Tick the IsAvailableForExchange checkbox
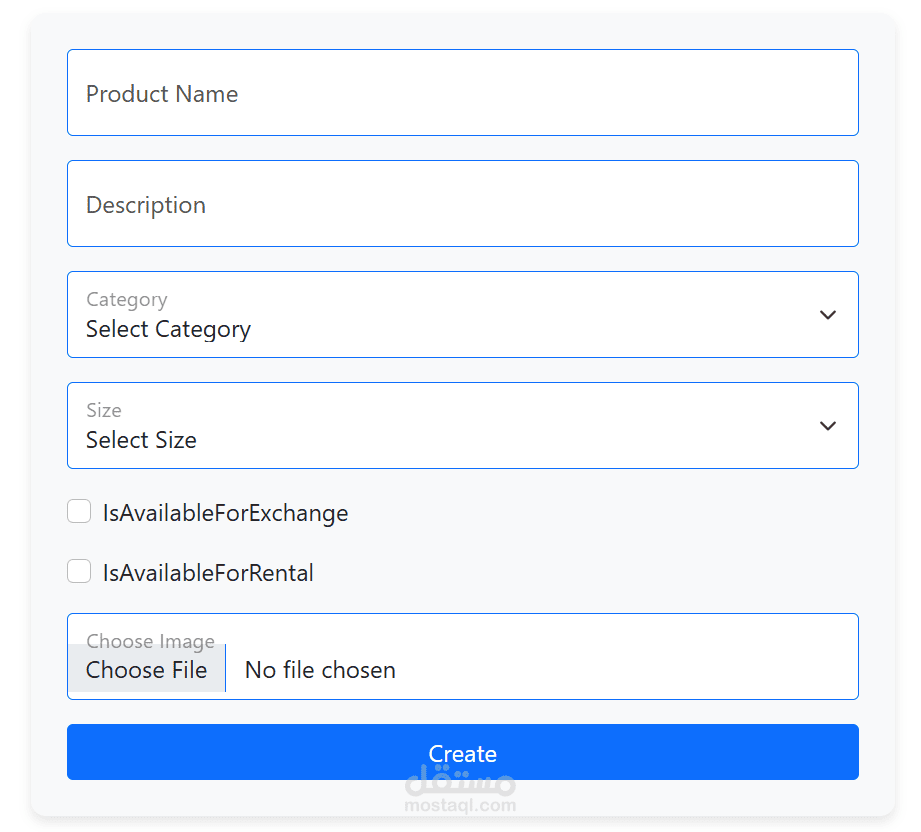The height and width of the screenshot is (832, 921). tap(79, 512)
